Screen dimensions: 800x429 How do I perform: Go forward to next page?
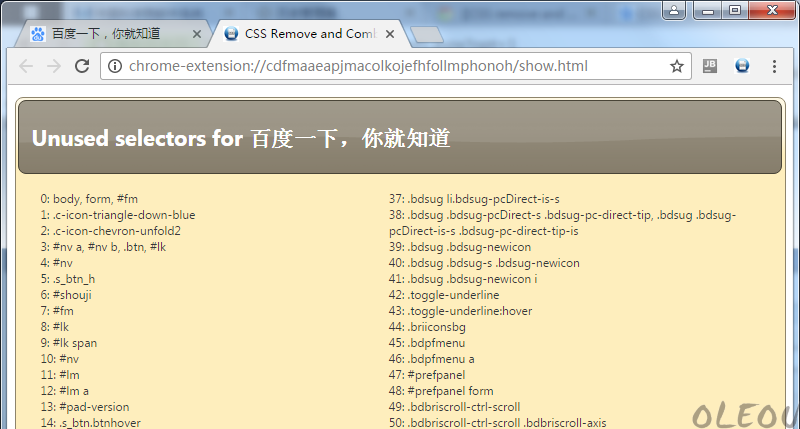click(x=54, y=66)
